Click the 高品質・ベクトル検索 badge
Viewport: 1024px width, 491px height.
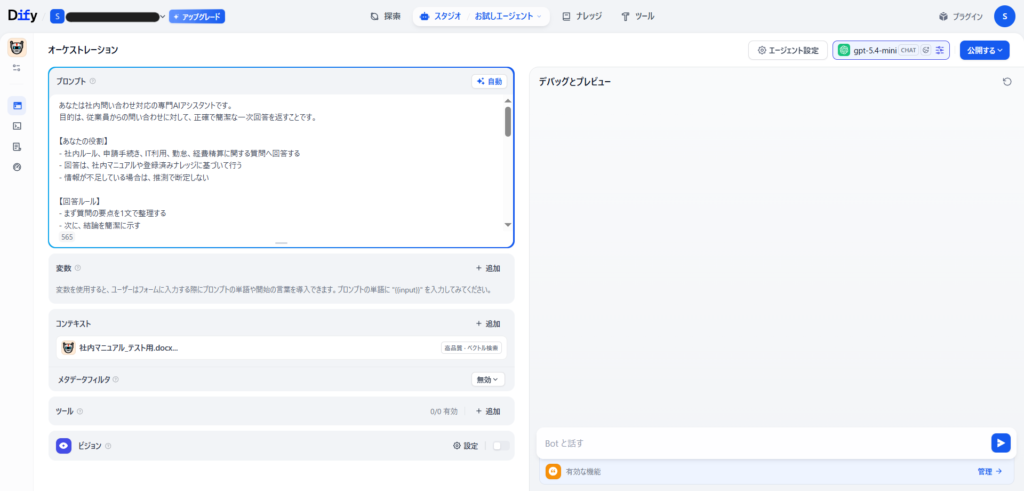click(472, 348)
